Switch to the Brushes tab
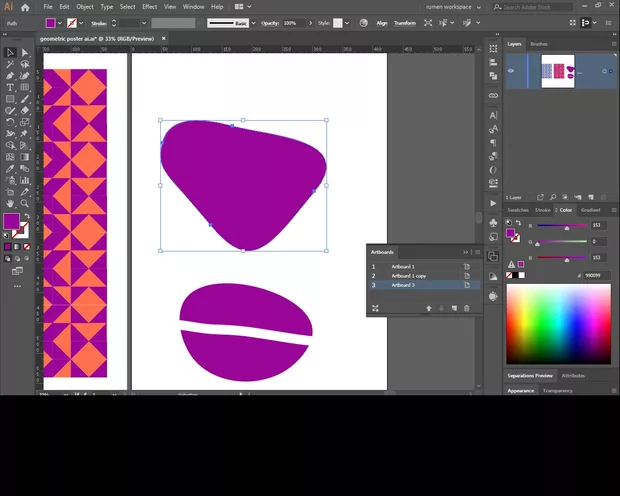Viewport: 620px width, 496px height. coord(539,44)
